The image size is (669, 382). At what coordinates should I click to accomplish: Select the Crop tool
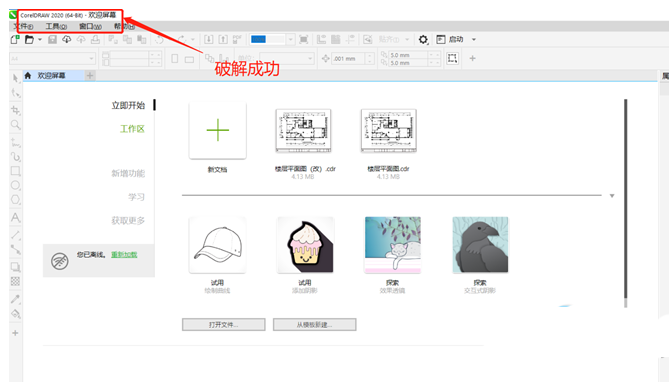click(16, 110)
